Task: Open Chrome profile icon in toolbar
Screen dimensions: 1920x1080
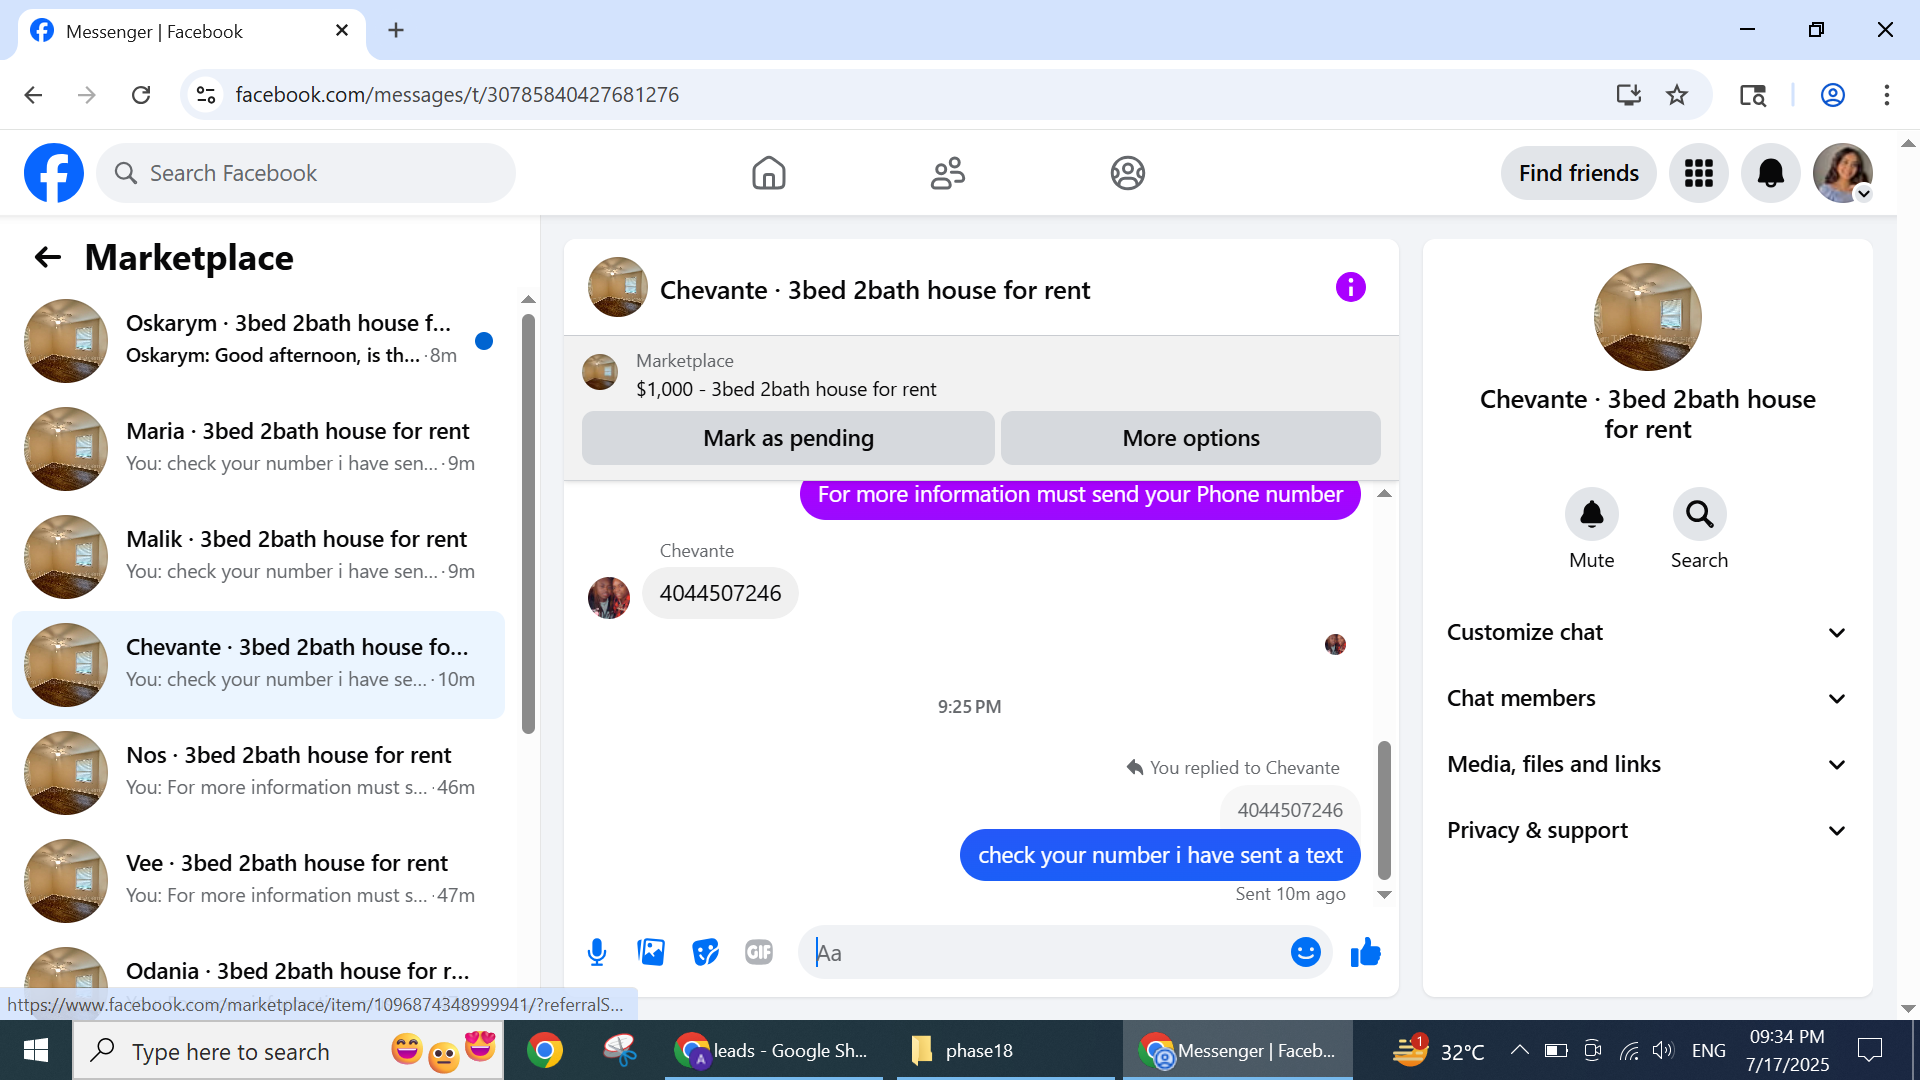Action: tap(1833, 95)
